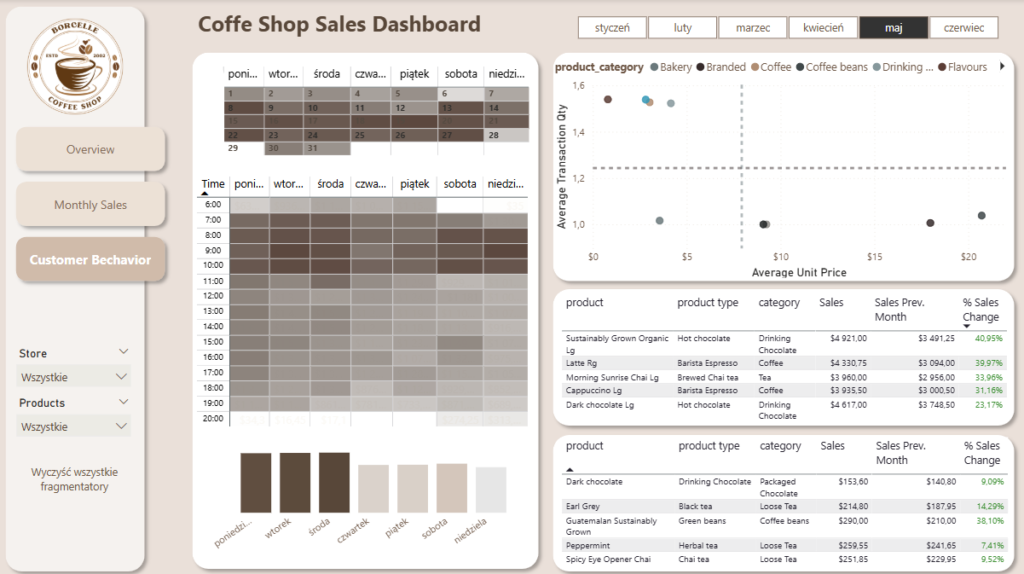The width and height of the screenshot is (1024, 574).
Task: Open the Products Wszystkie dropdown
Action: (75, 427)
